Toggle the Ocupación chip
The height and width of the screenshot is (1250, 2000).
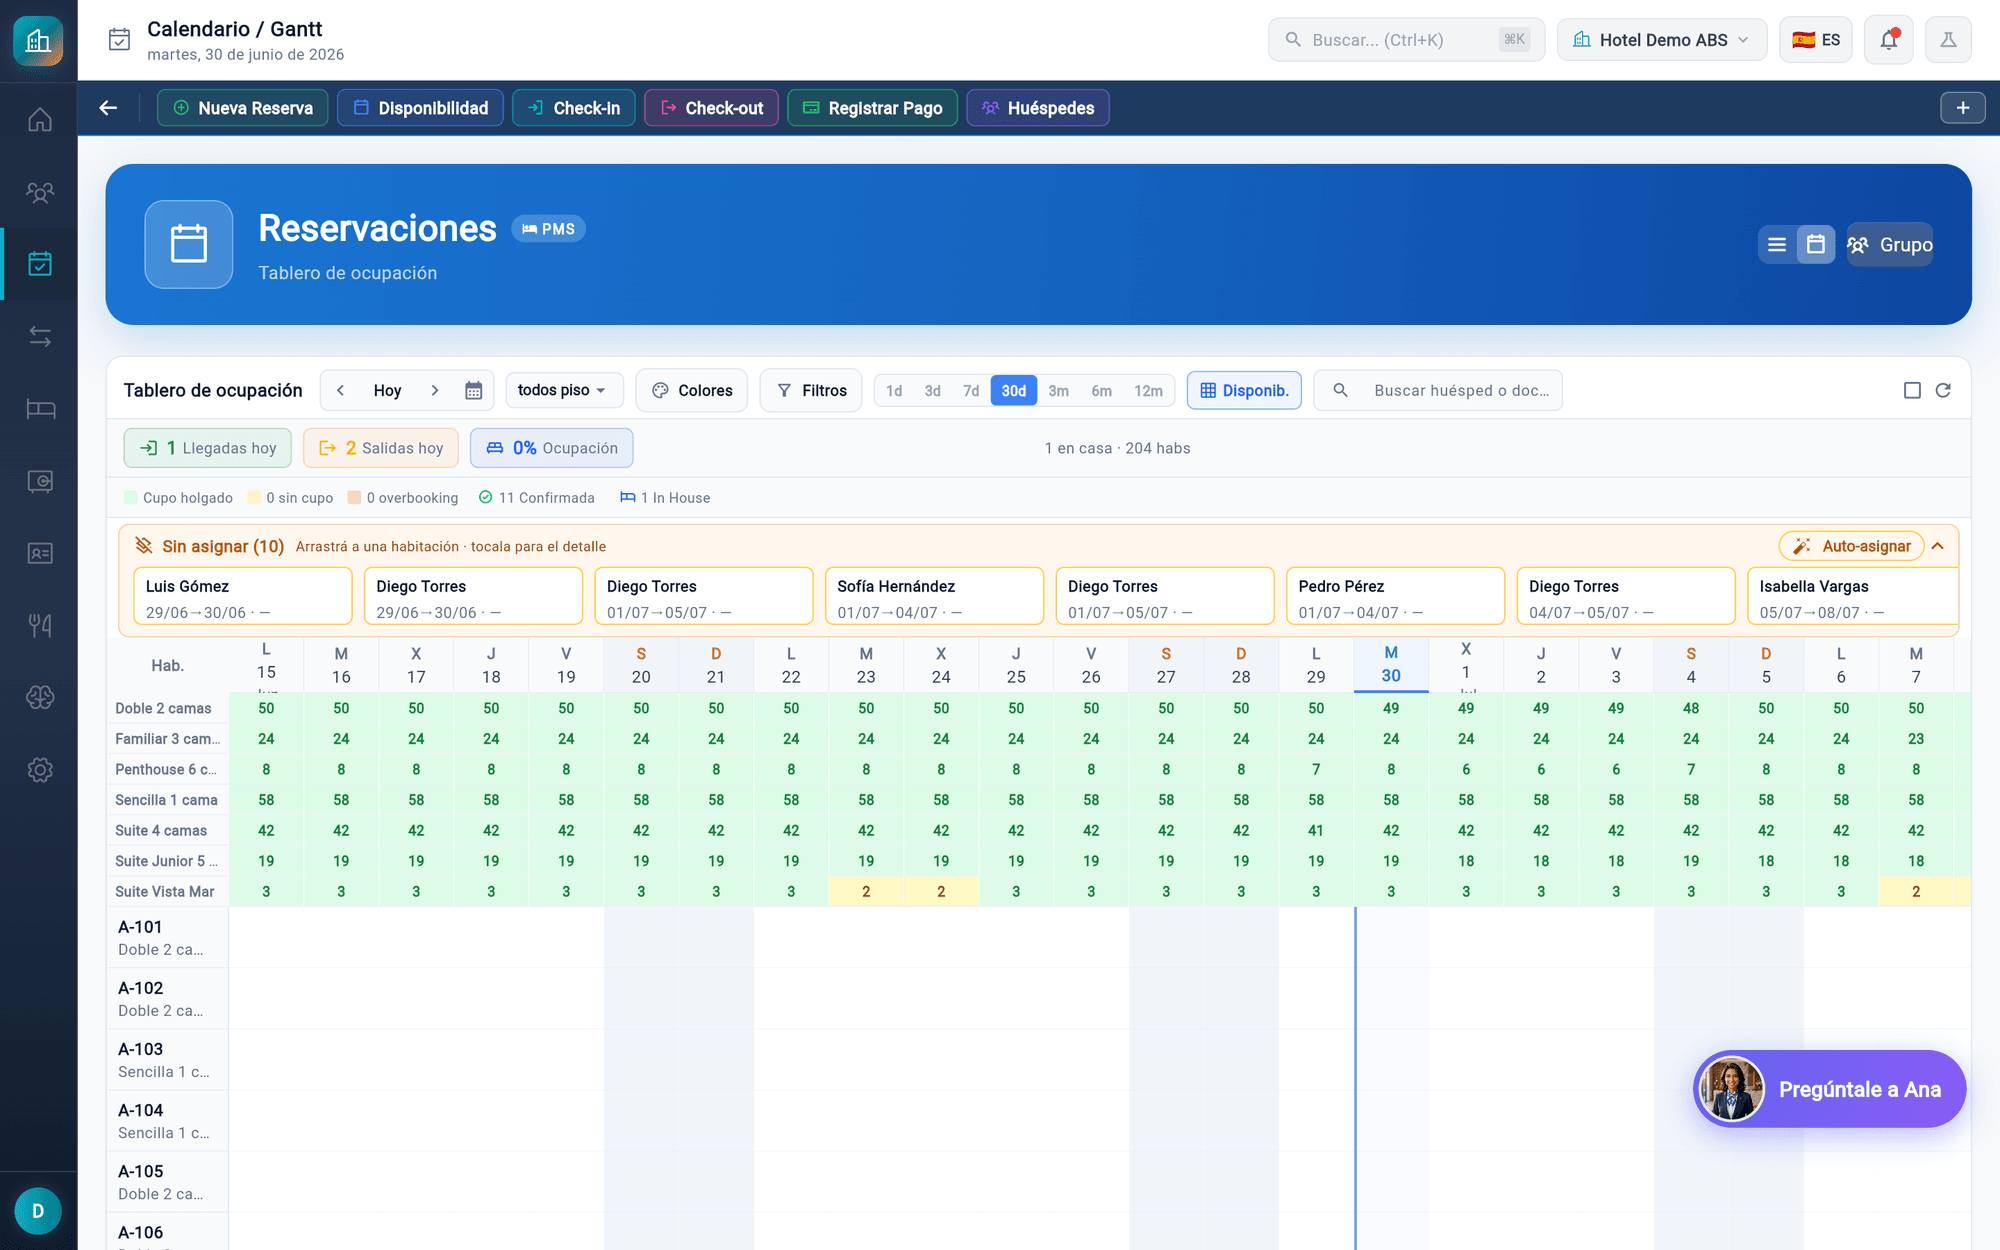point(552,448)
